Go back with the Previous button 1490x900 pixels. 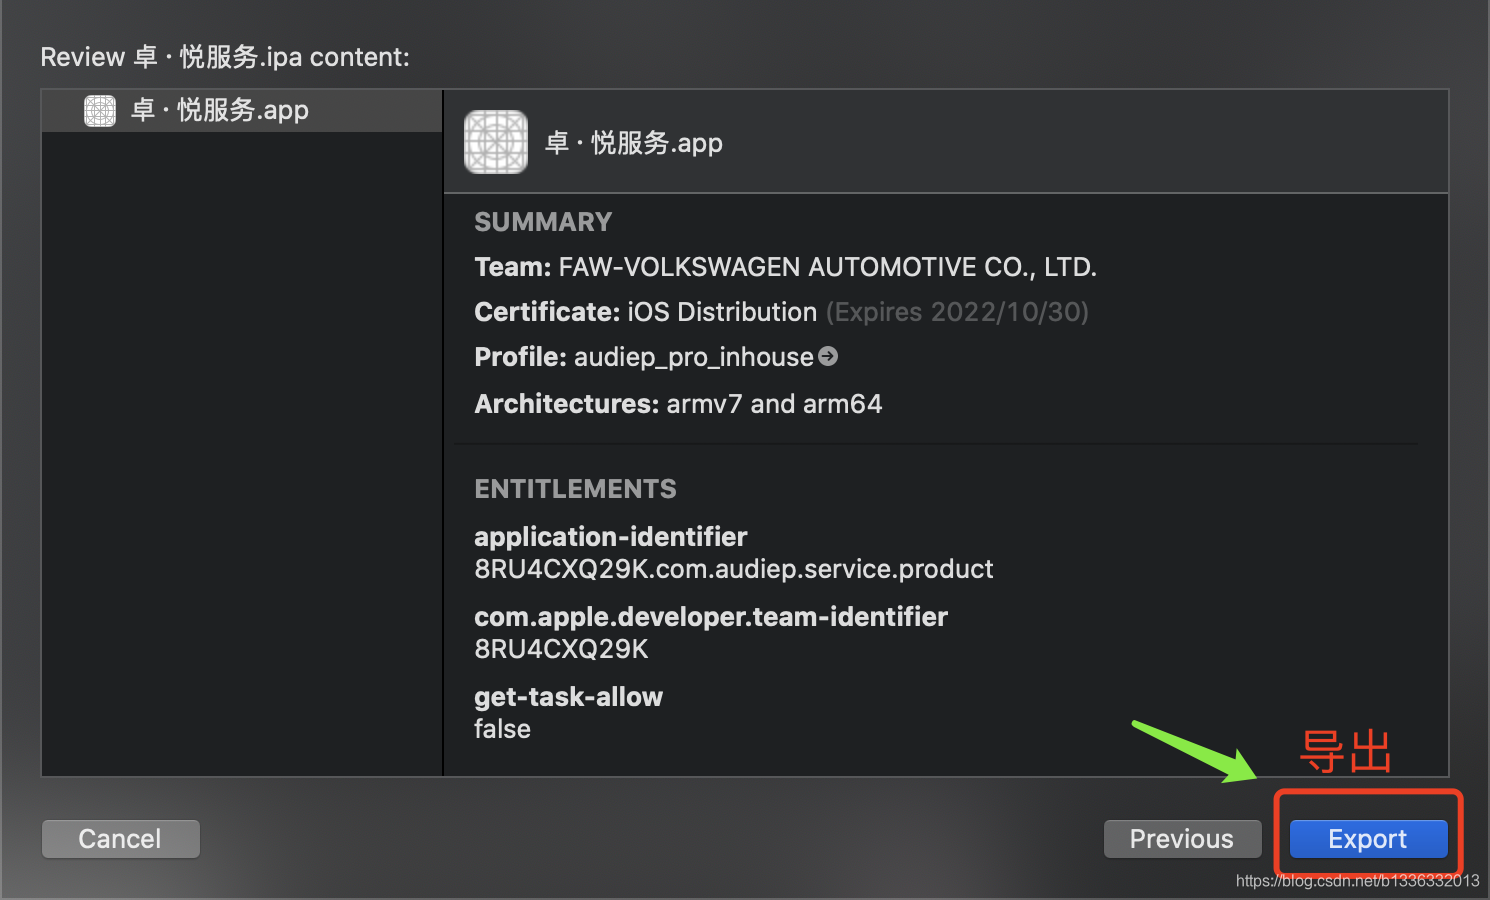point(1182,839)
